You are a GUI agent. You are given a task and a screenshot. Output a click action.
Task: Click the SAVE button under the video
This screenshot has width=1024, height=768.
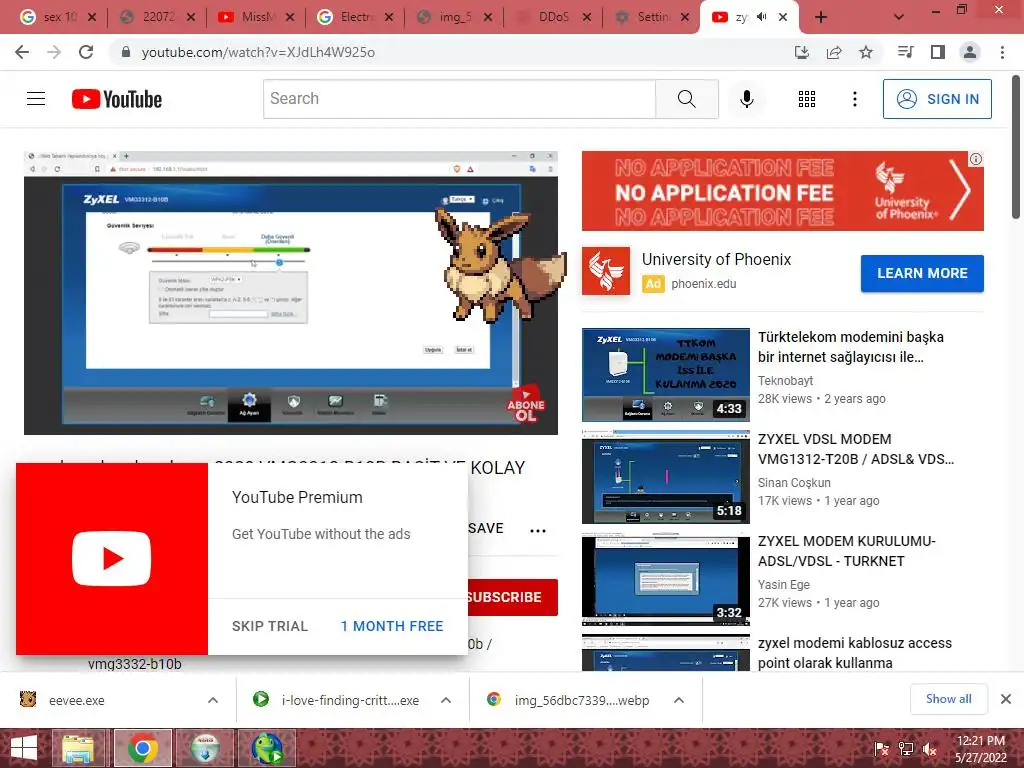tap(485, 528)
